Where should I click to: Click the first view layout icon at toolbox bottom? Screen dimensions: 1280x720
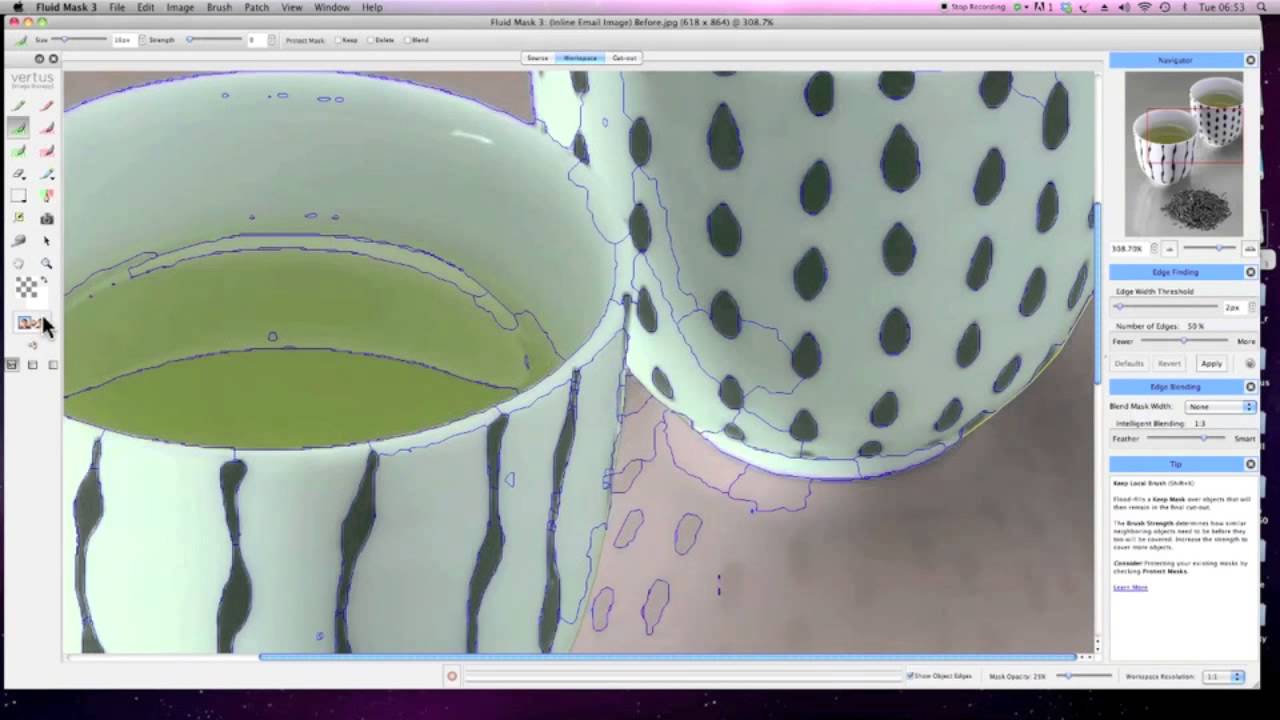[12, 365]
